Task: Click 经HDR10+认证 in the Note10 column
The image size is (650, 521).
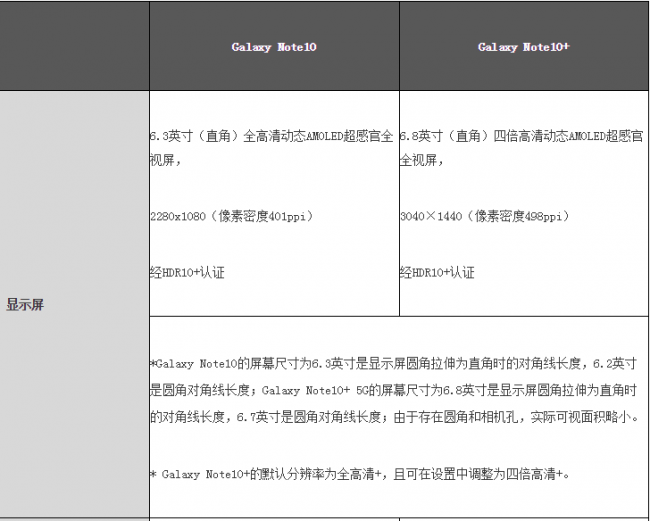Action: point(187,272)
